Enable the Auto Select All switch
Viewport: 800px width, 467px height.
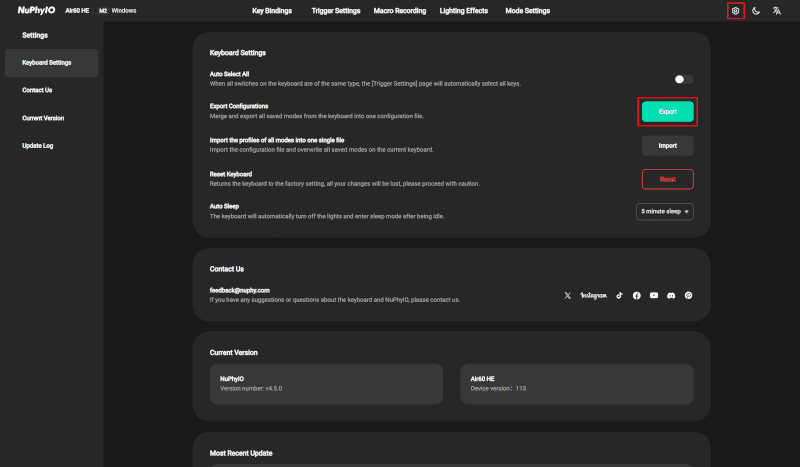683,79
